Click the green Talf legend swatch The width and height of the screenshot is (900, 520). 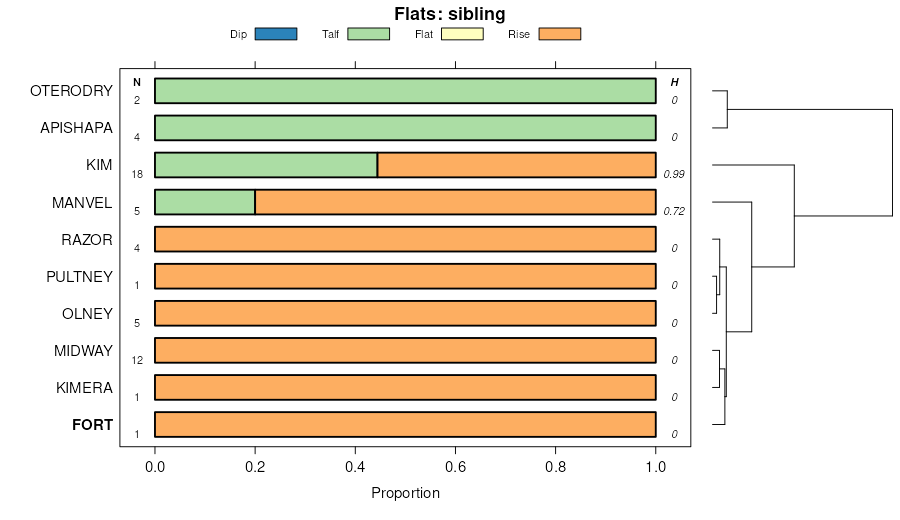click(x=368, y=34)
